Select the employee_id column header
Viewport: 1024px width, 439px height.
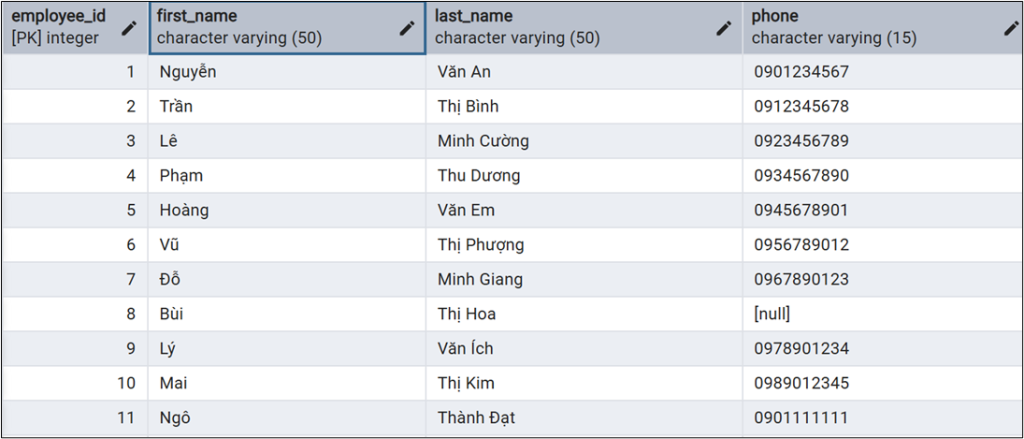point(60,27)
